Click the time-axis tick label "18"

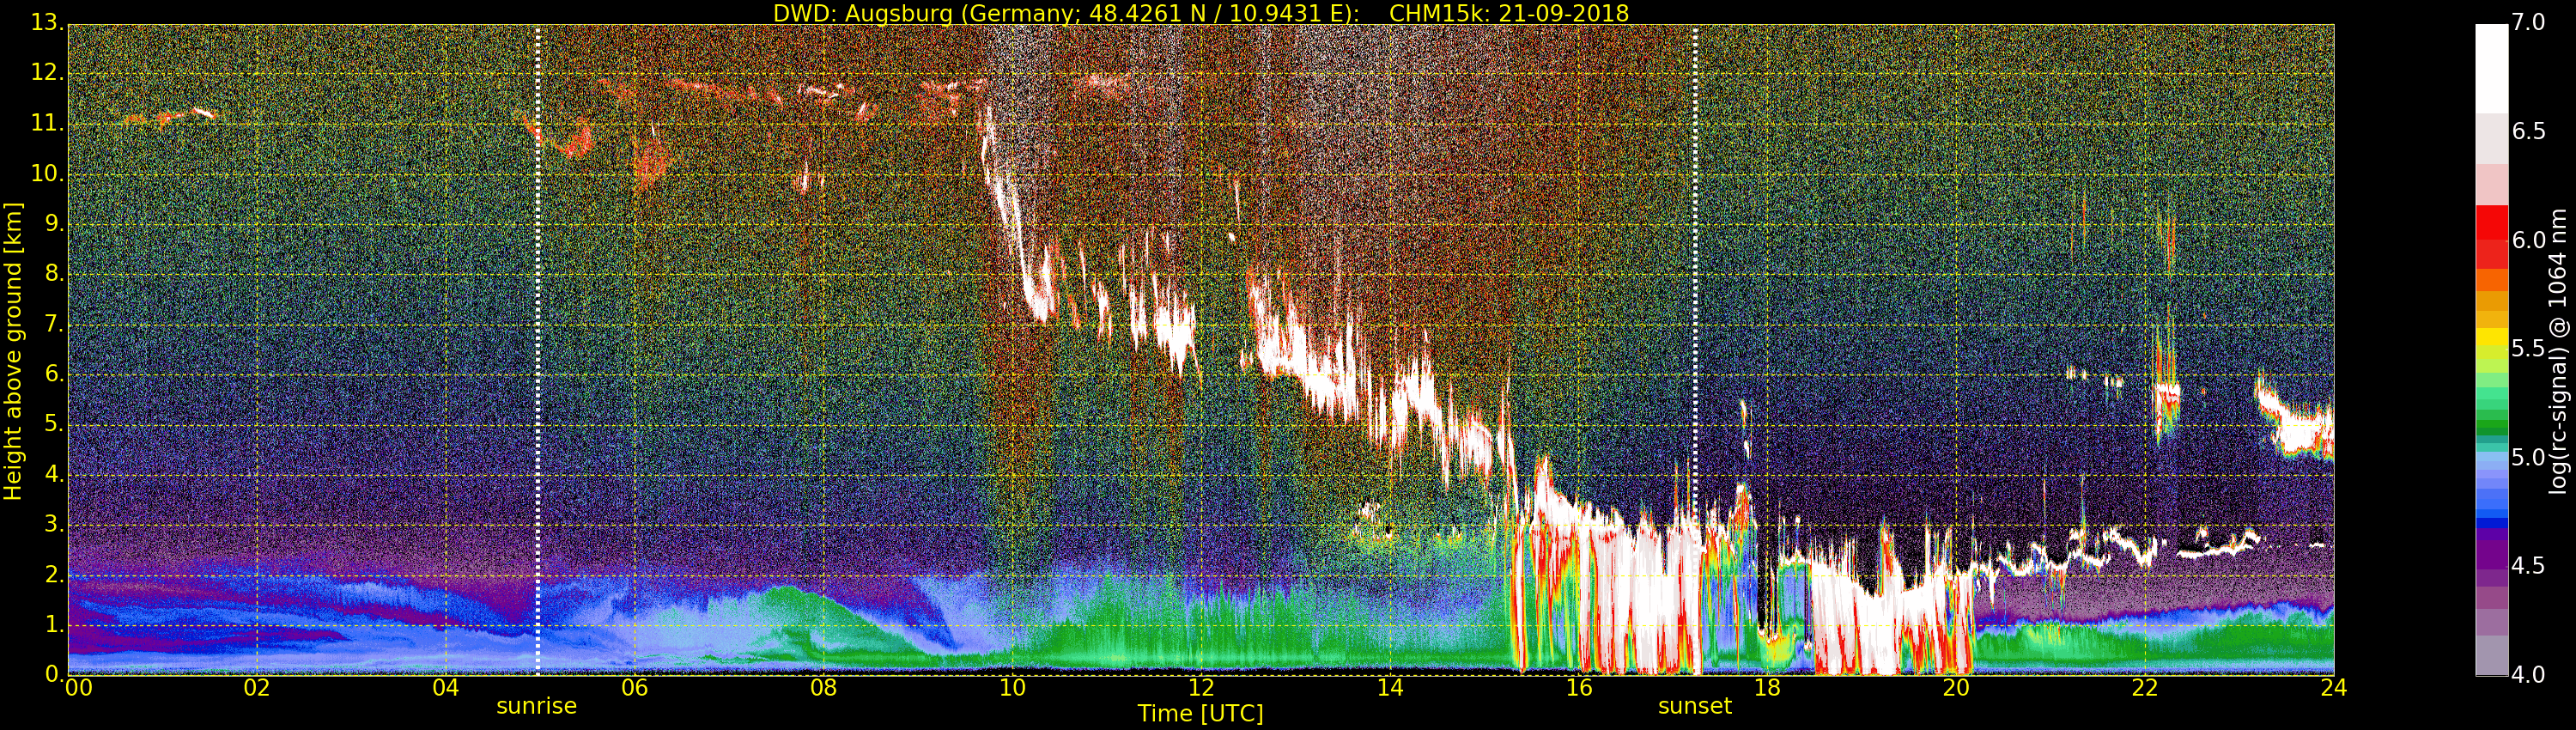click(x=1768, y=687)
